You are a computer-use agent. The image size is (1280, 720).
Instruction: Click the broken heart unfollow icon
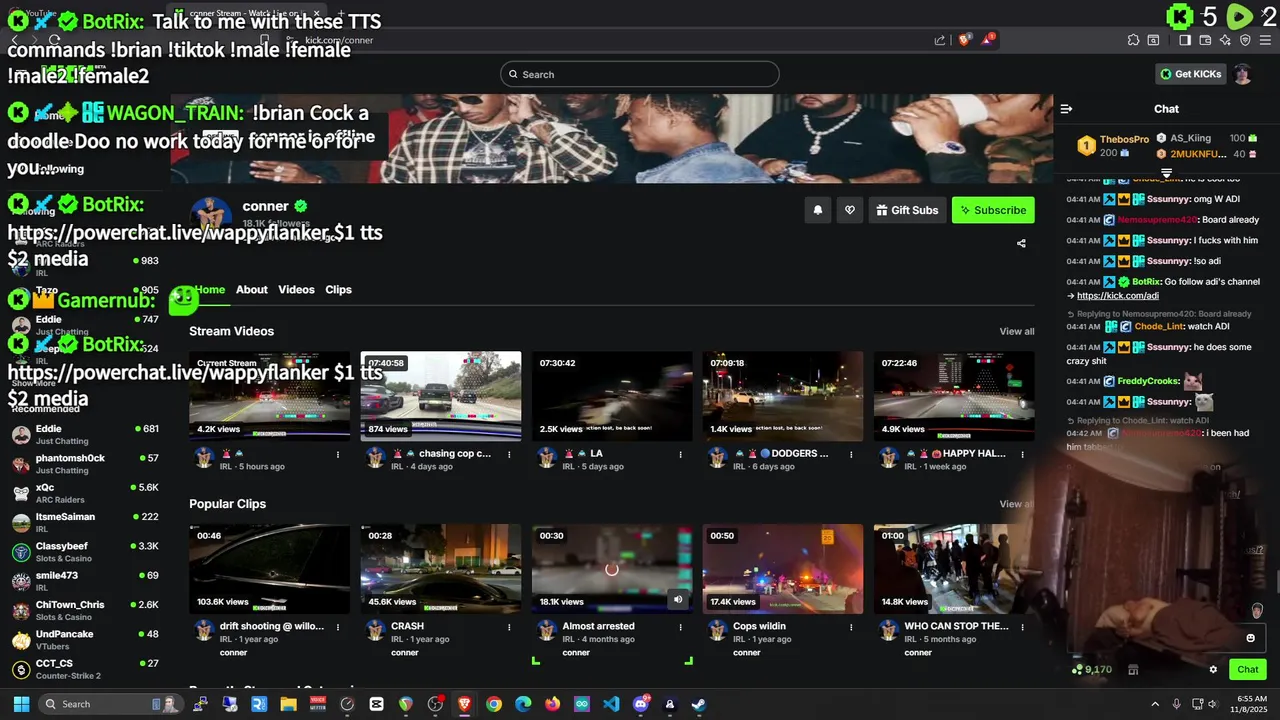850,210
